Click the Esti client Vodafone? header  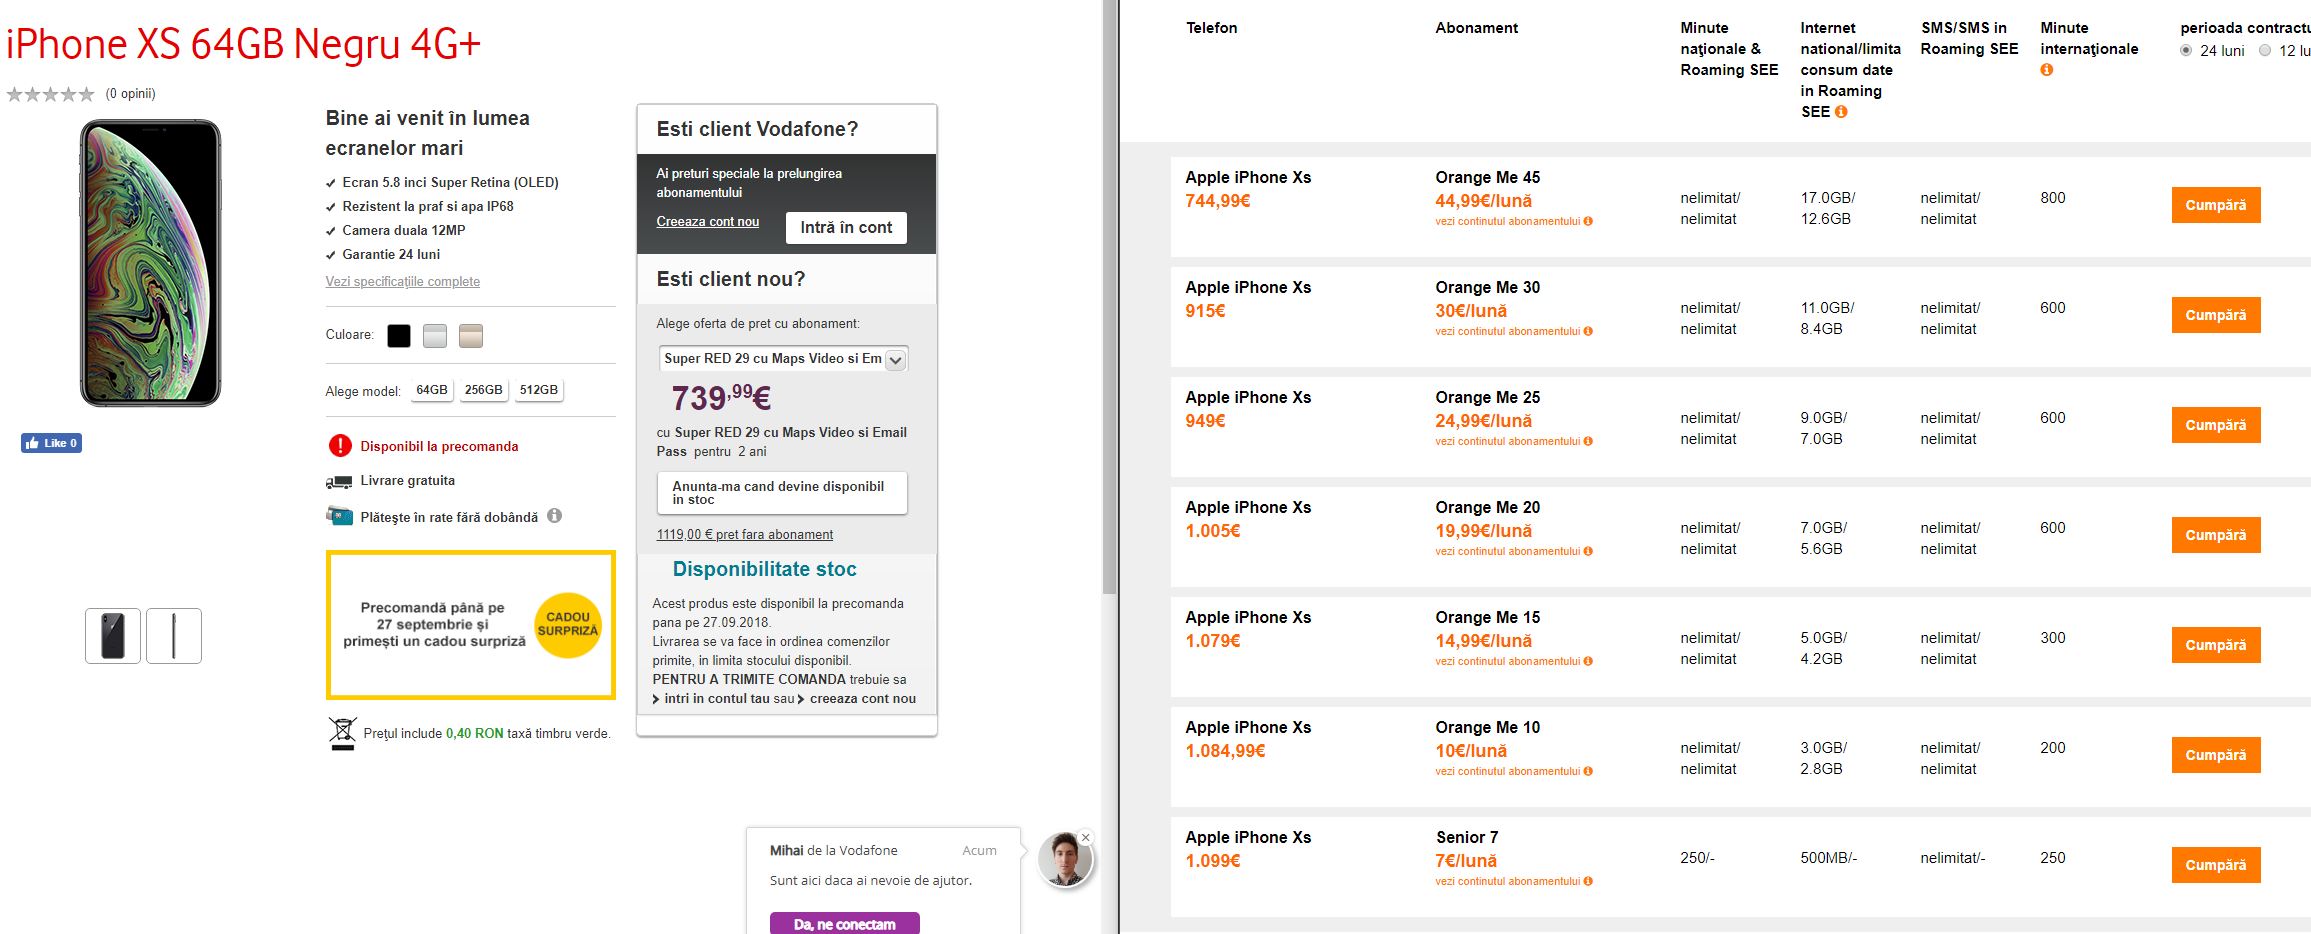(757, 129)
